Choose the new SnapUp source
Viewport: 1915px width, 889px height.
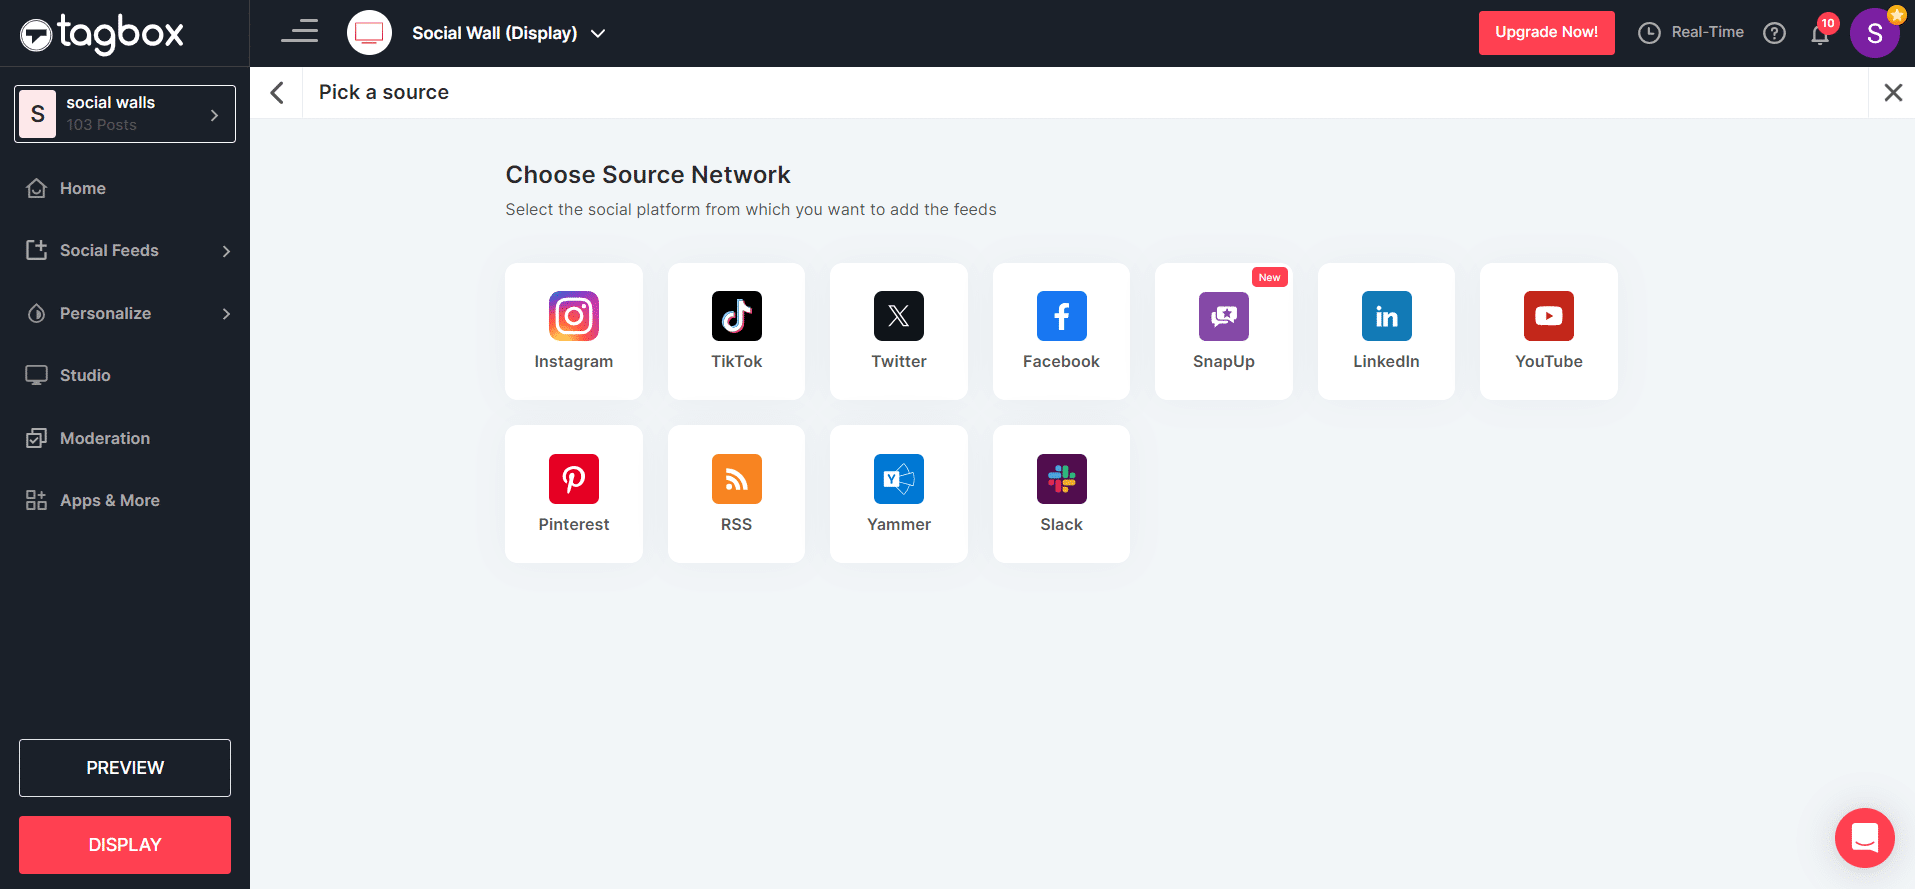tap(1223, 331)
